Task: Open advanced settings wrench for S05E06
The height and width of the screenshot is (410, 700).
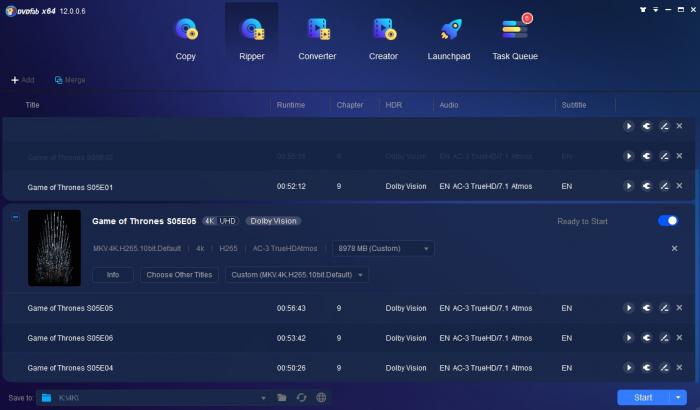Action: (646, 338)
